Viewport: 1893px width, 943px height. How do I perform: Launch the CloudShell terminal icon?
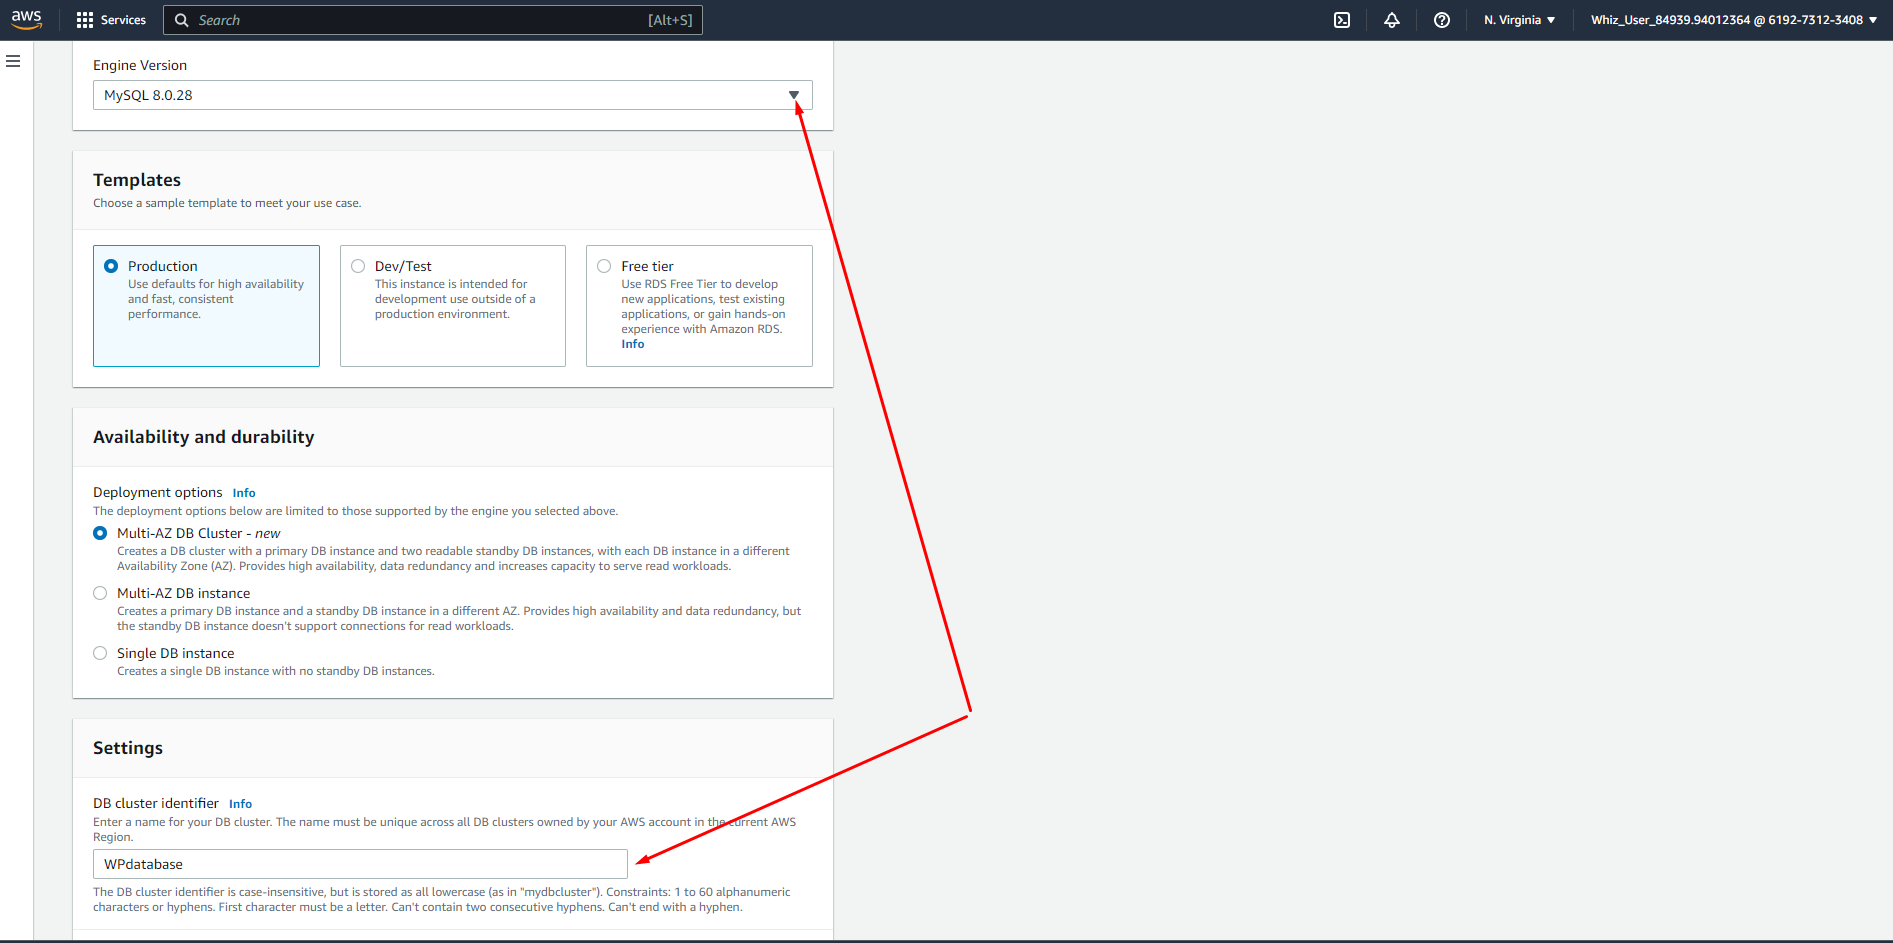coord(1342,20)
